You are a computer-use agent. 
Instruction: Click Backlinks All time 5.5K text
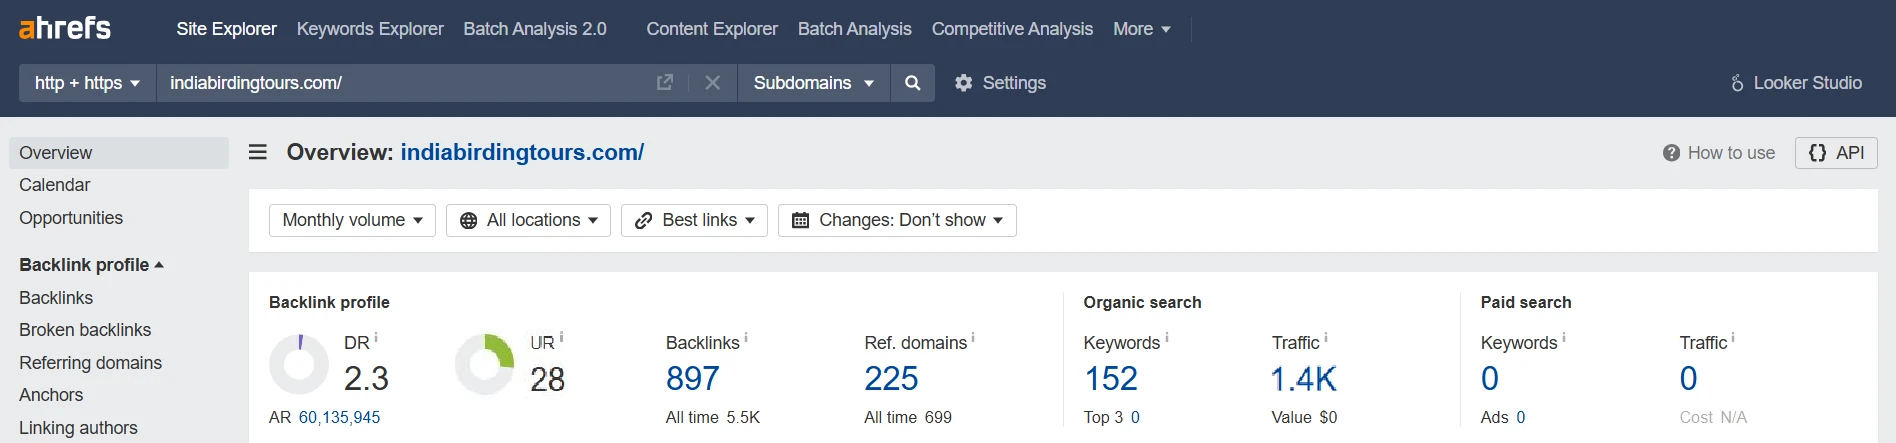point(713,417)
